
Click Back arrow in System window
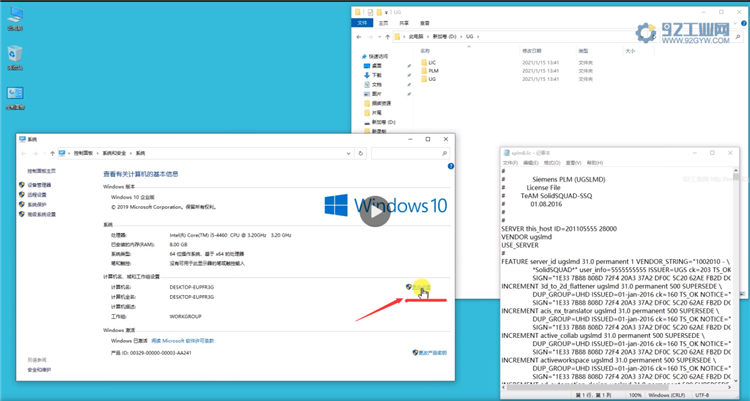pyautogui.click(x=23, y=153)
